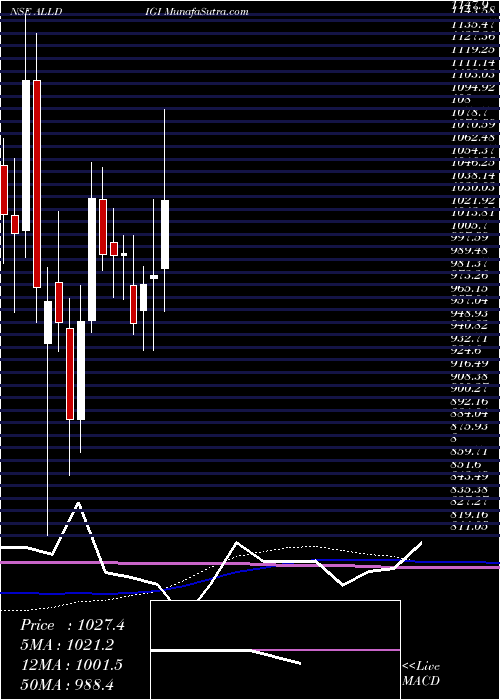Select the 50MA : 988.4 value
The height and width of the screenshot is (700, 500).
[x=69, y=684]
